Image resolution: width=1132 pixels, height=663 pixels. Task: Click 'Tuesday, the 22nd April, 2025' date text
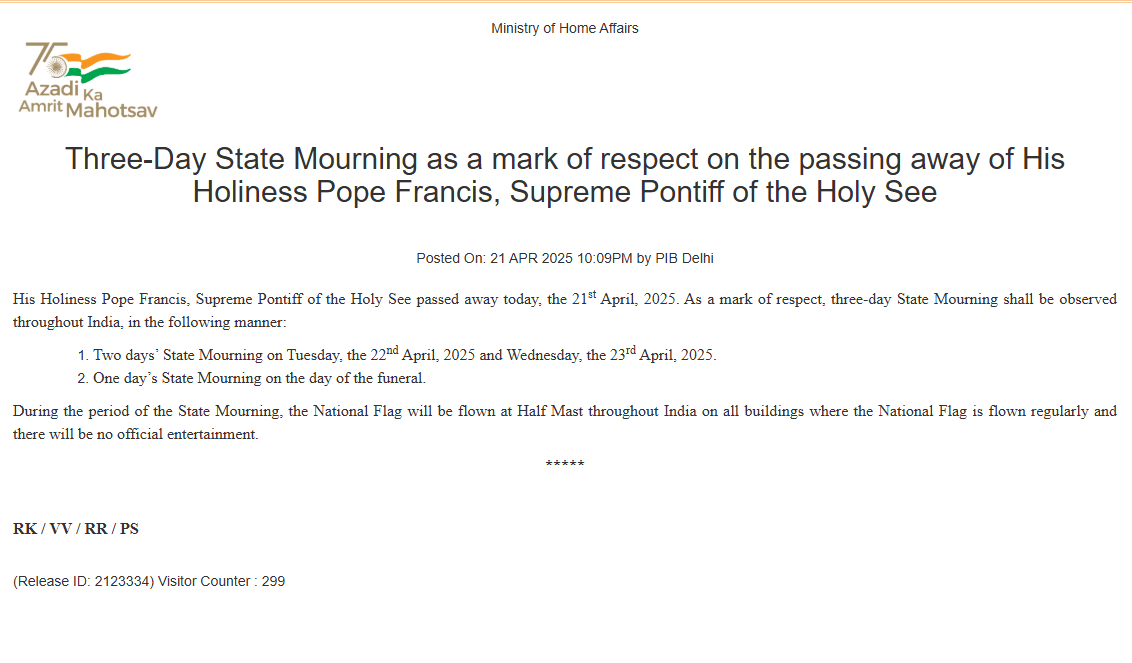tap(381, 355)
